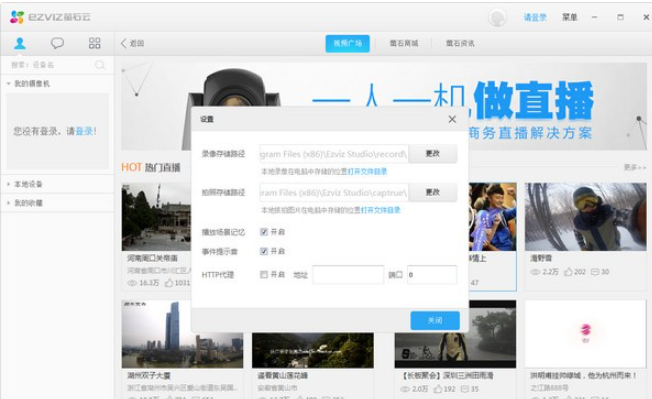Screen dimensions: 652x399
Task: Switch to the 视频广场 tab
Action: pos(347,43)
